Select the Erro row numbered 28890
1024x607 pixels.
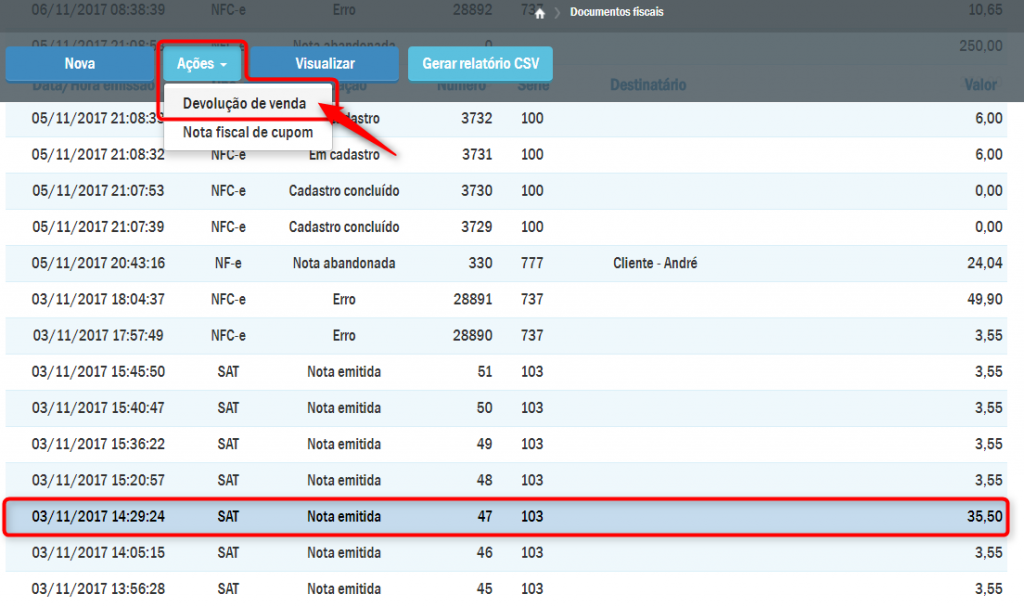(x=505, y=335)
